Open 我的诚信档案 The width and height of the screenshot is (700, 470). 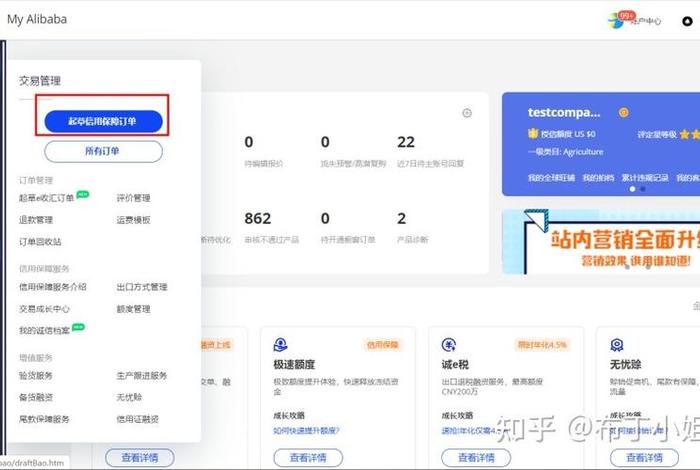[44, 330]
